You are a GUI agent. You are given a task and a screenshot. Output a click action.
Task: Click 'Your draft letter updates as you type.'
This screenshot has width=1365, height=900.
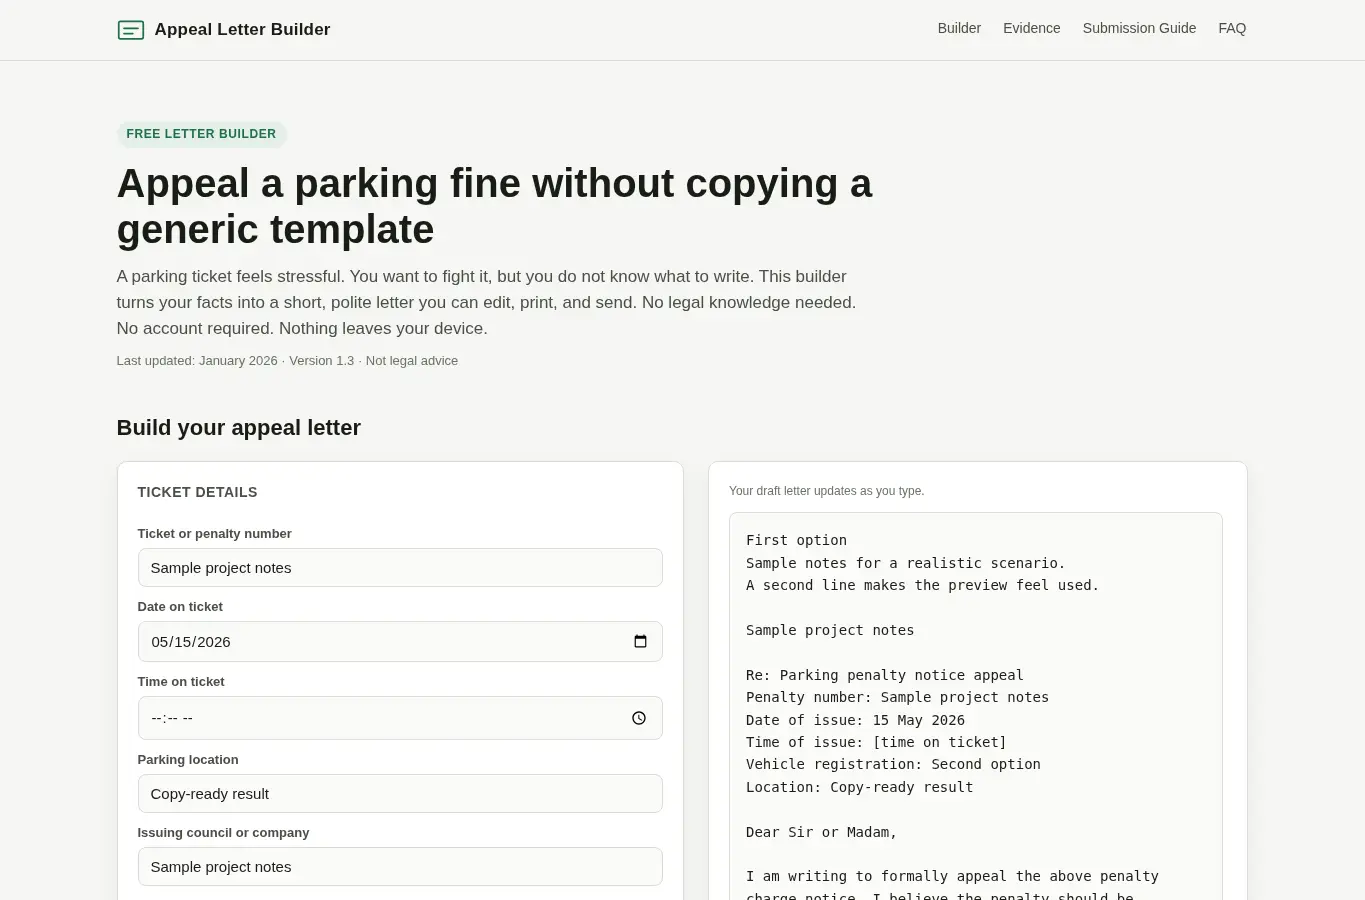(x=826, y=491)
